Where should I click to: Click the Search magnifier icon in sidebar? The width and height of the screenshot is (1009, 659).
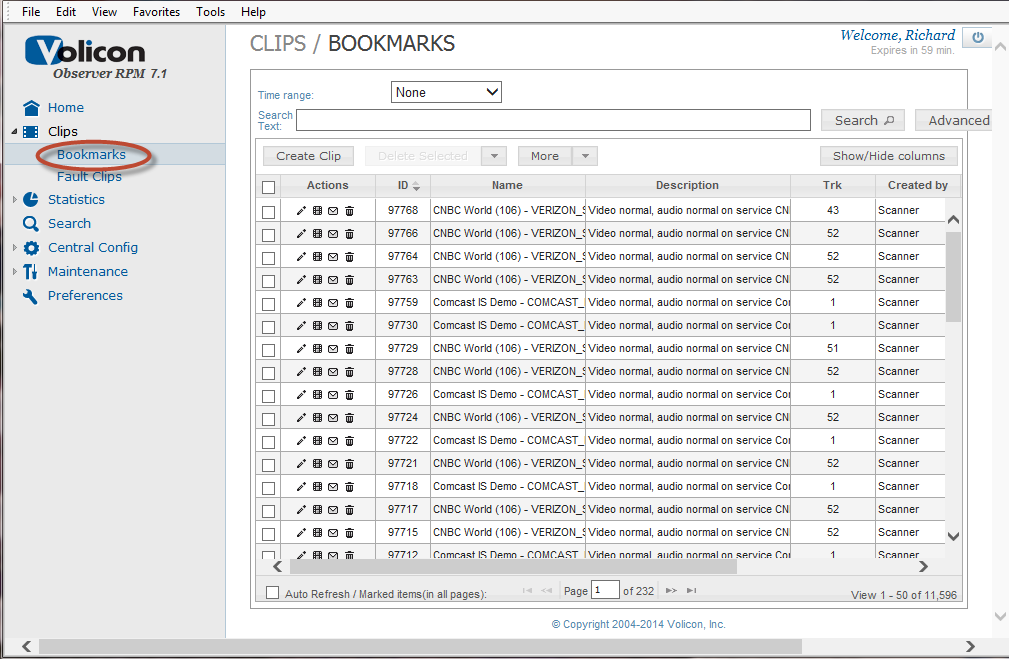tap(31, 223)
